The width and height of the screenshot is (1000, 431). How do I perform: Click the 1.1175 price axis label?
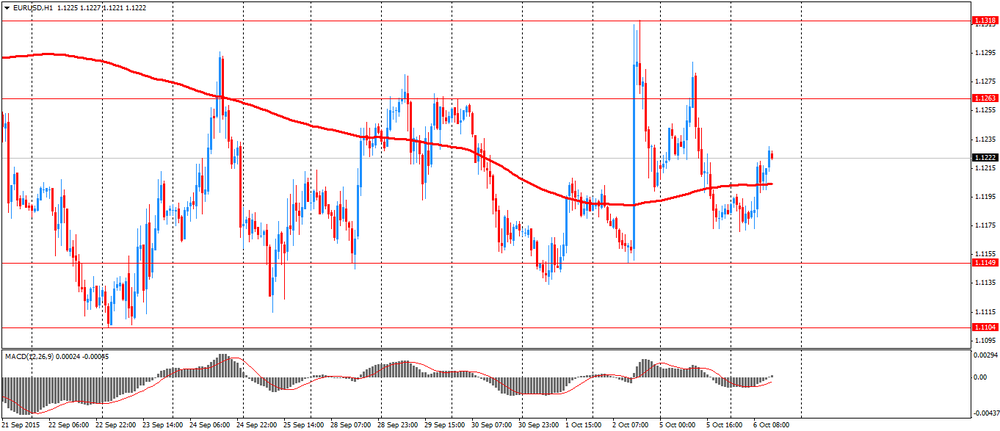pyautogui.click(x=984, y=225)
